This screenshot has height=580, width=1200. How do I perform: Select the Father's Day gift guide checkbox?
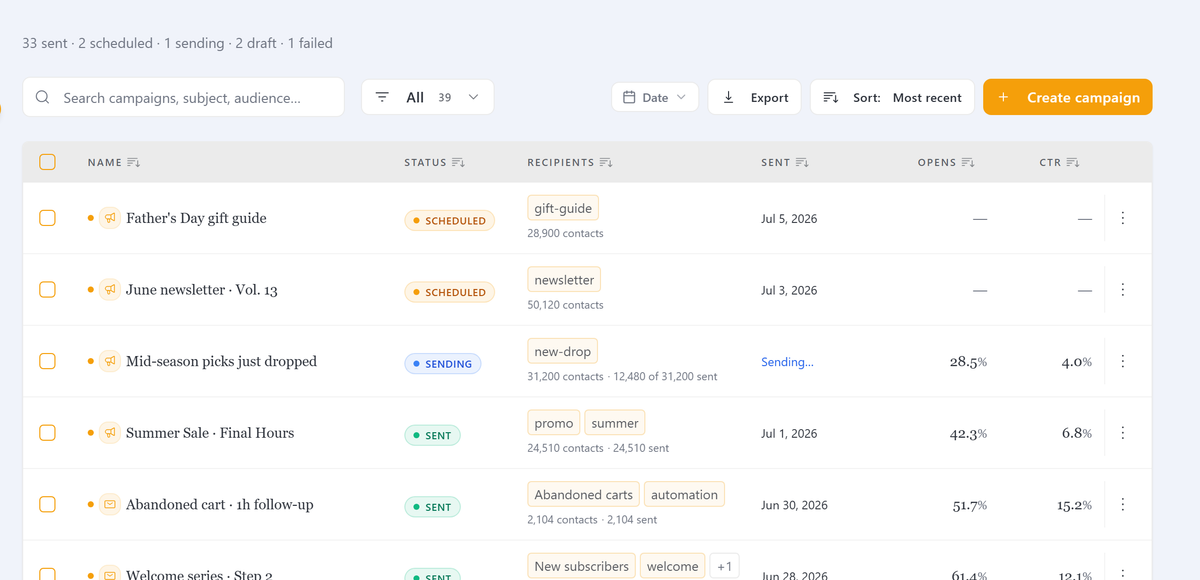47,218
